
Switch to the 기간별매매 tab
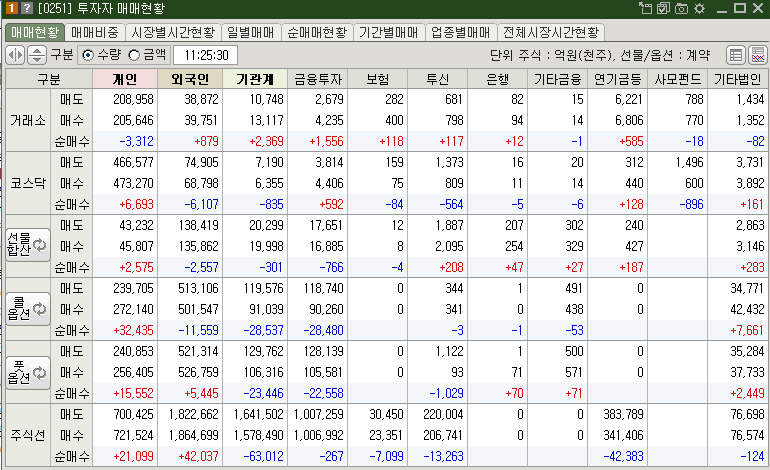[x=388, y=32]
